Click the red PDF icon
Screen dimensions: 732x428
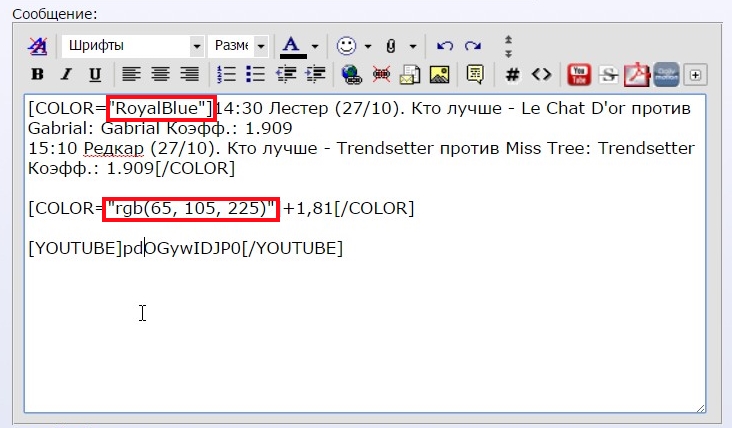[637, 74]
